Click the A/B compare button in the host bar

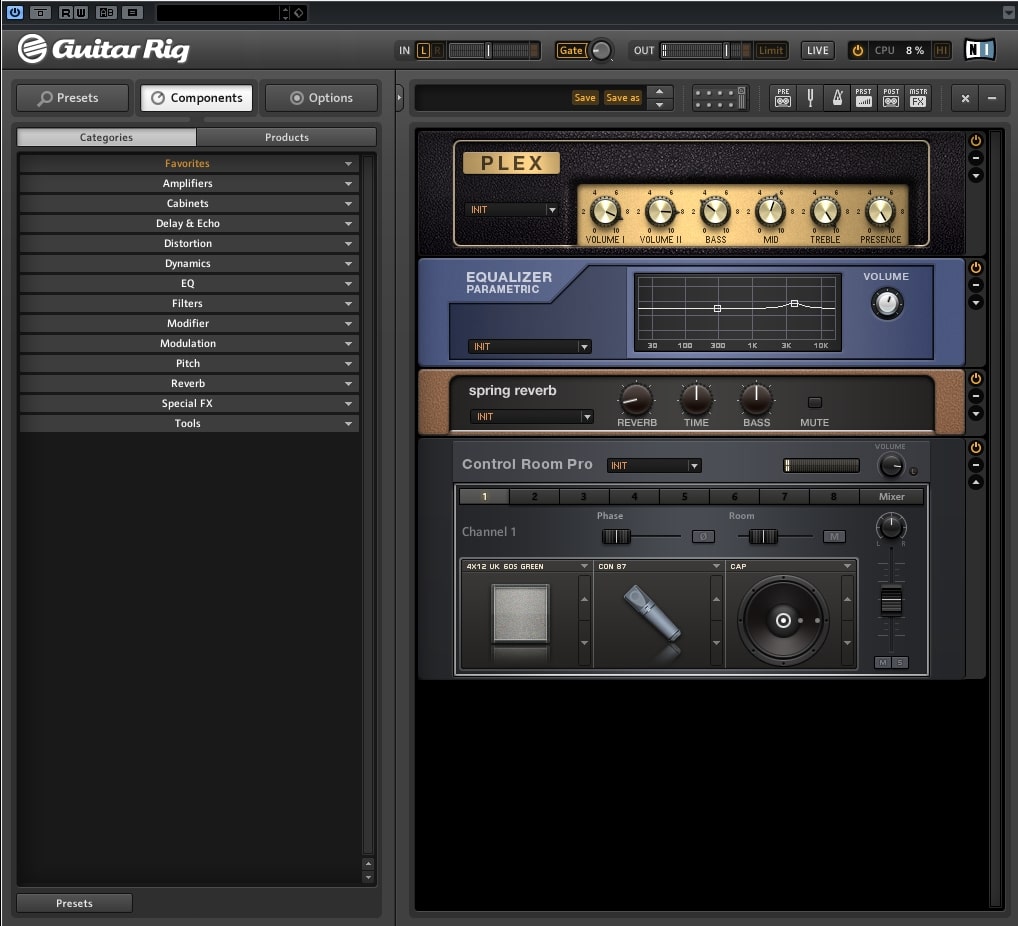pyautogui.click(x=106, y=12)
